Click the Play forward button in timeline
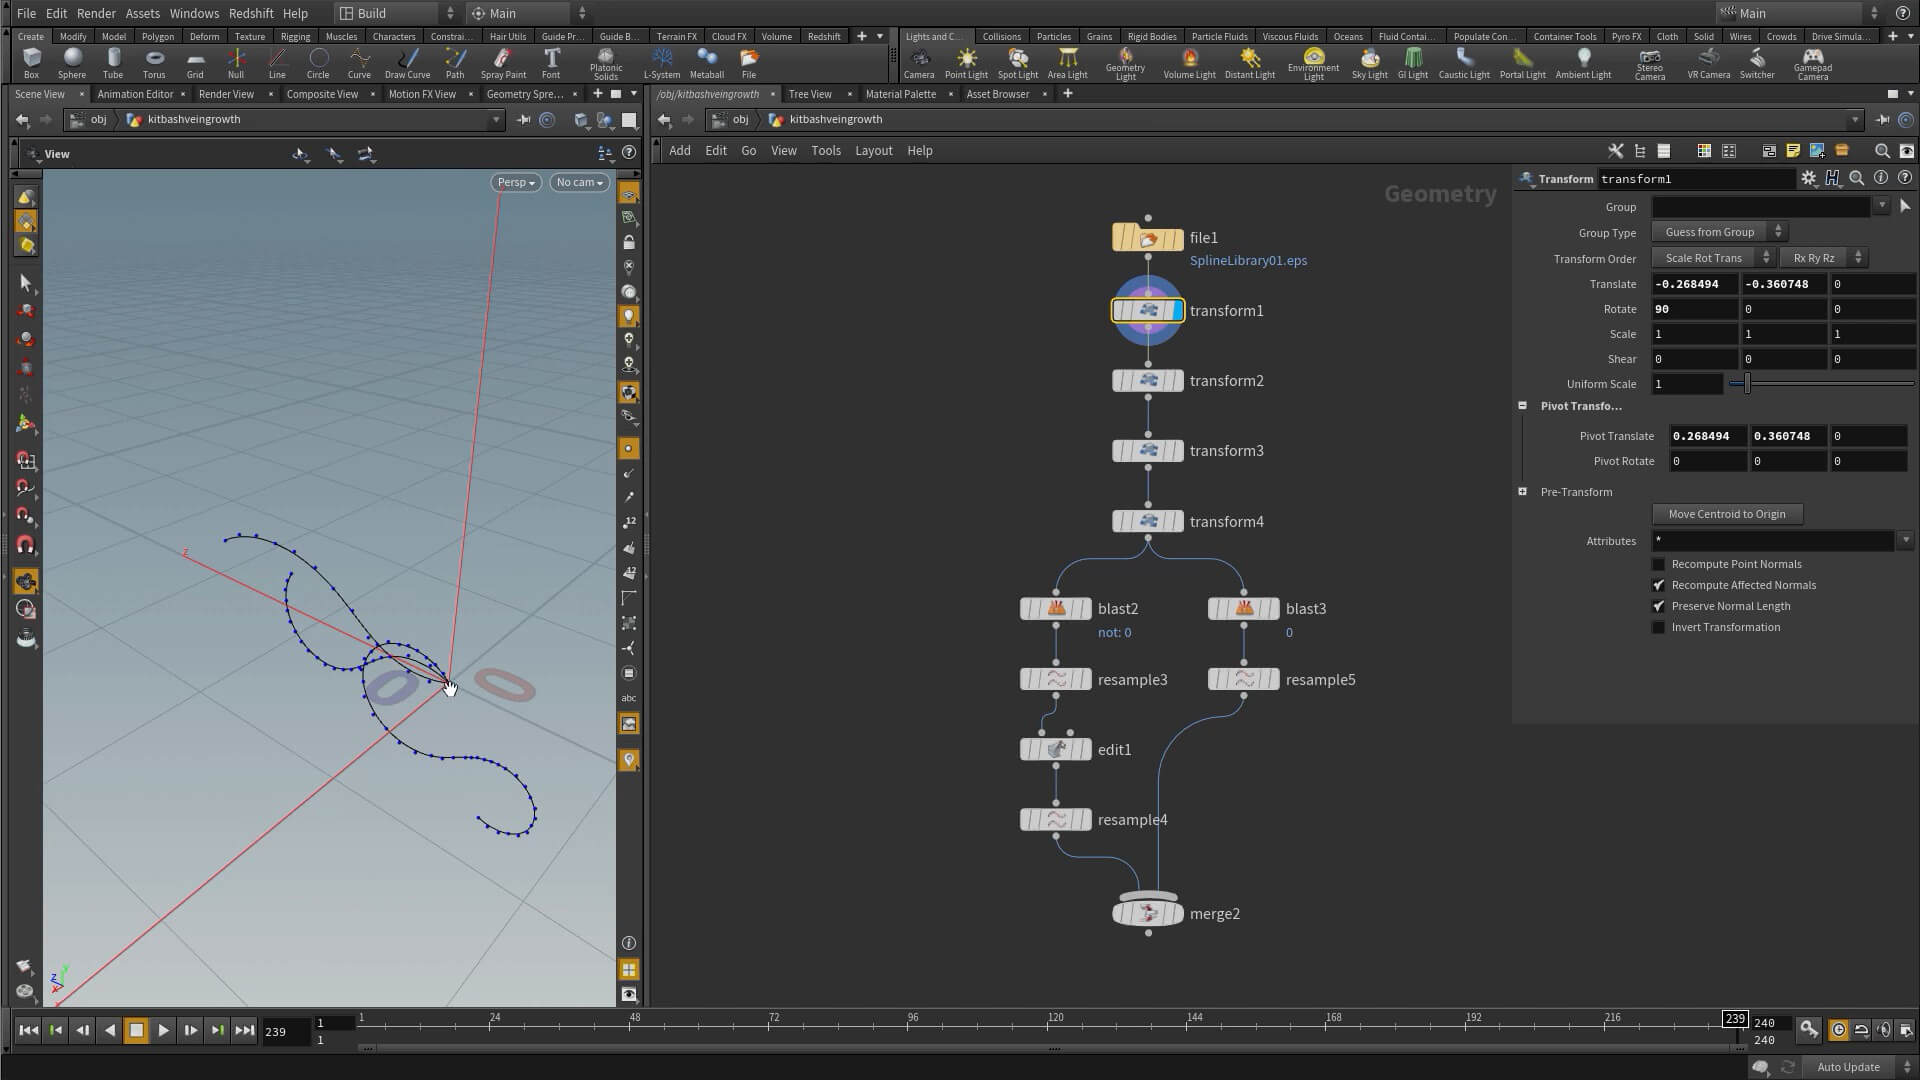The width and height of the screenshot is (1920, 1080). coord(163,1030)
